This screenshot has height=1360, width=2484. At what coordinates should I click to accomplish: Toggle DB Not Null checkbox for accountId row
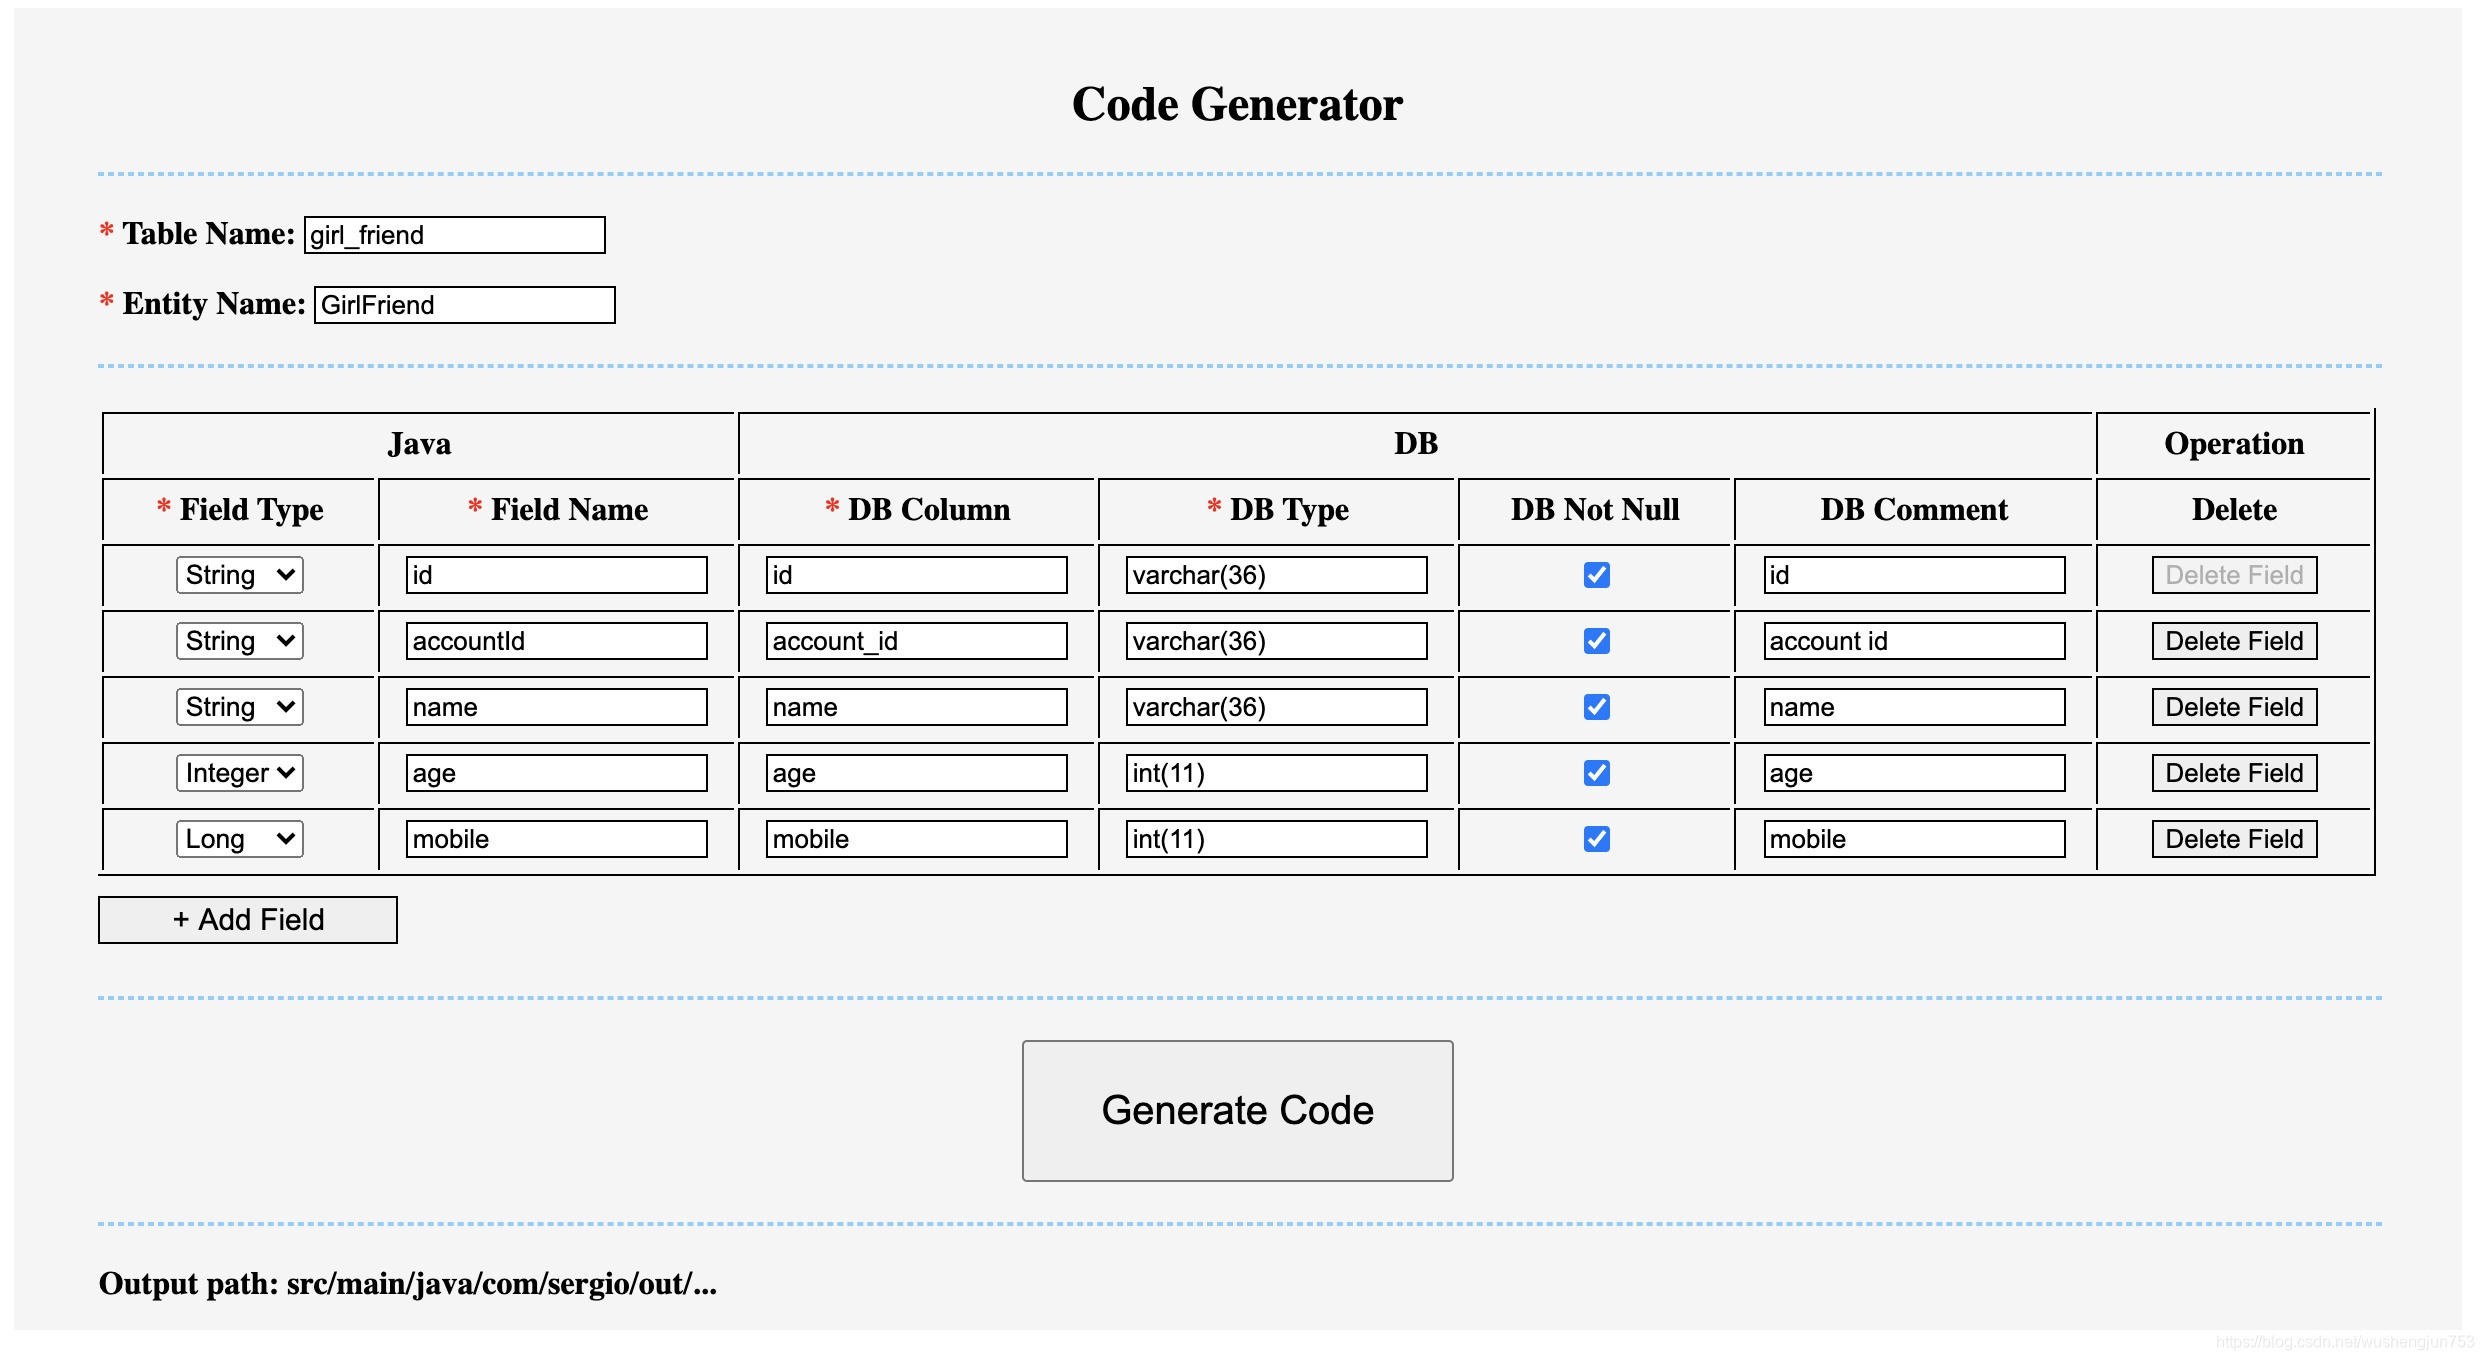pyautogui.click(x=1596, y=641)
